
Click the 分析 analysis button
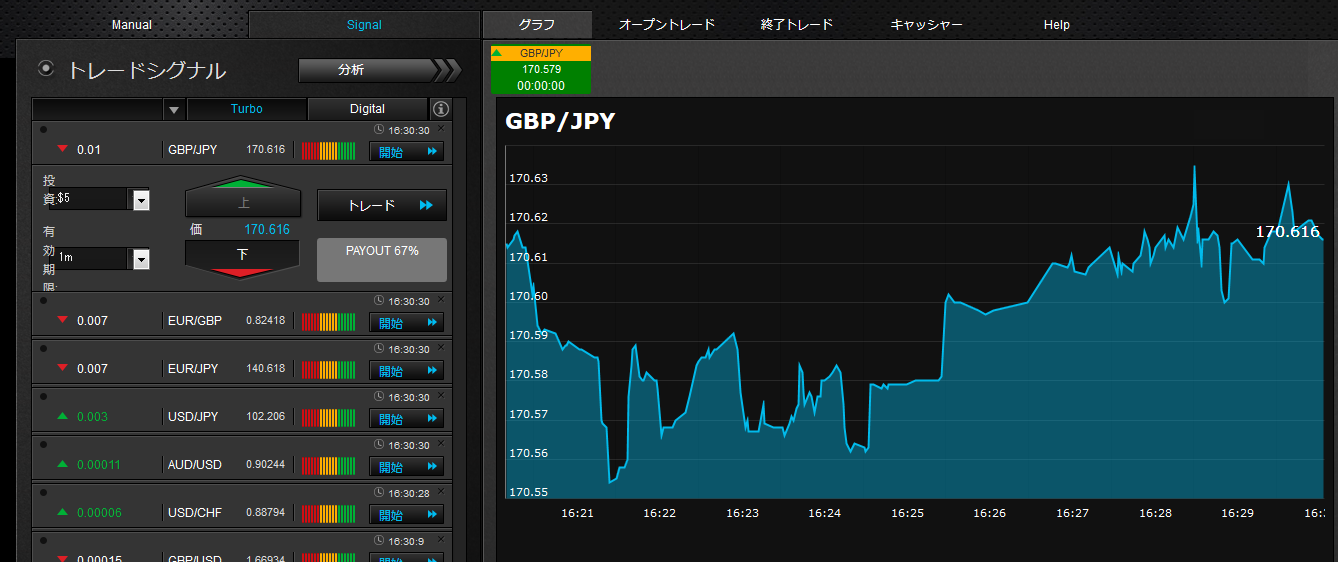tap(380, 70)
